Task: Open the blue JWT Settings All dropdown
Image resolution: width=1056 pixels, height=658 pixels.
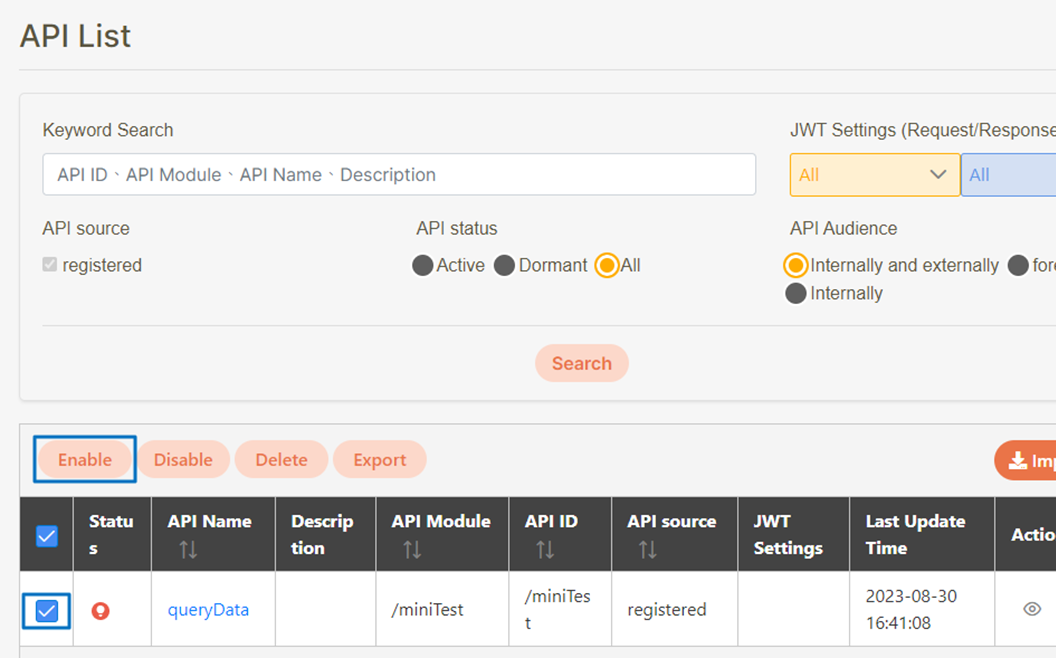Action: click(1007, 175)
